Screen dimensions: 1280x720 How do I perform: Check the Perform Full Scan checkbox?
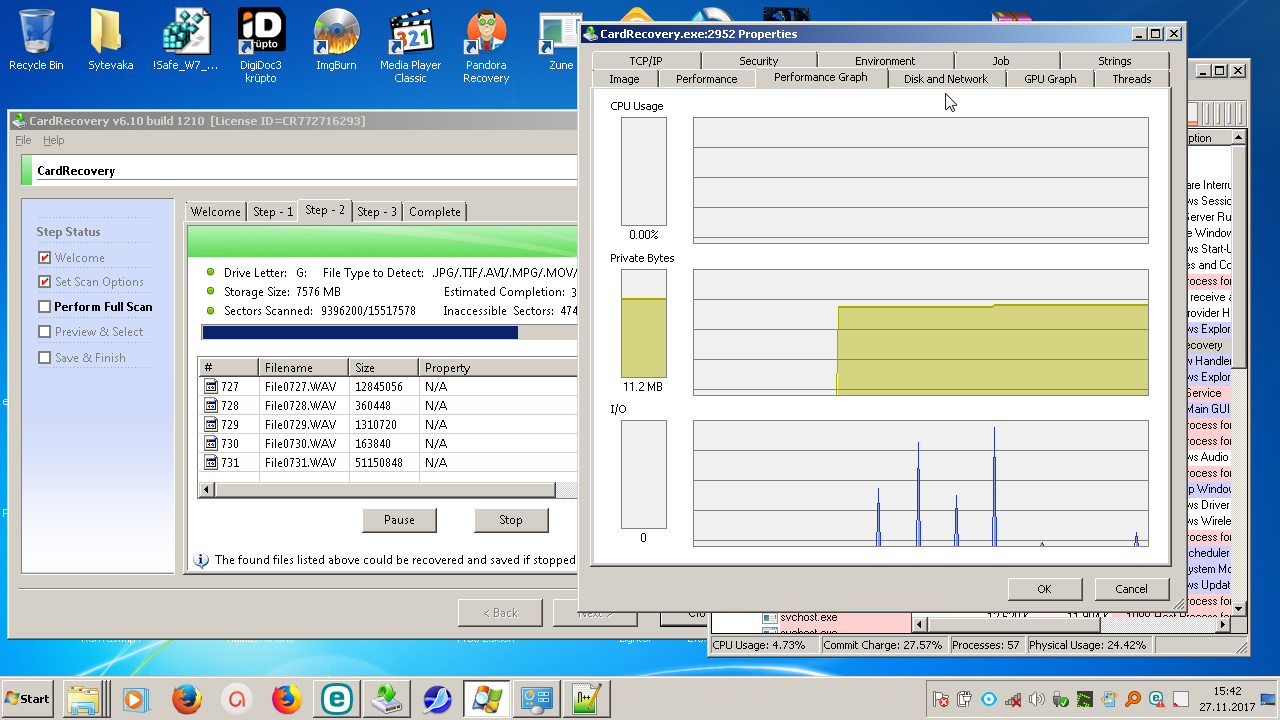tap(44, 307)
